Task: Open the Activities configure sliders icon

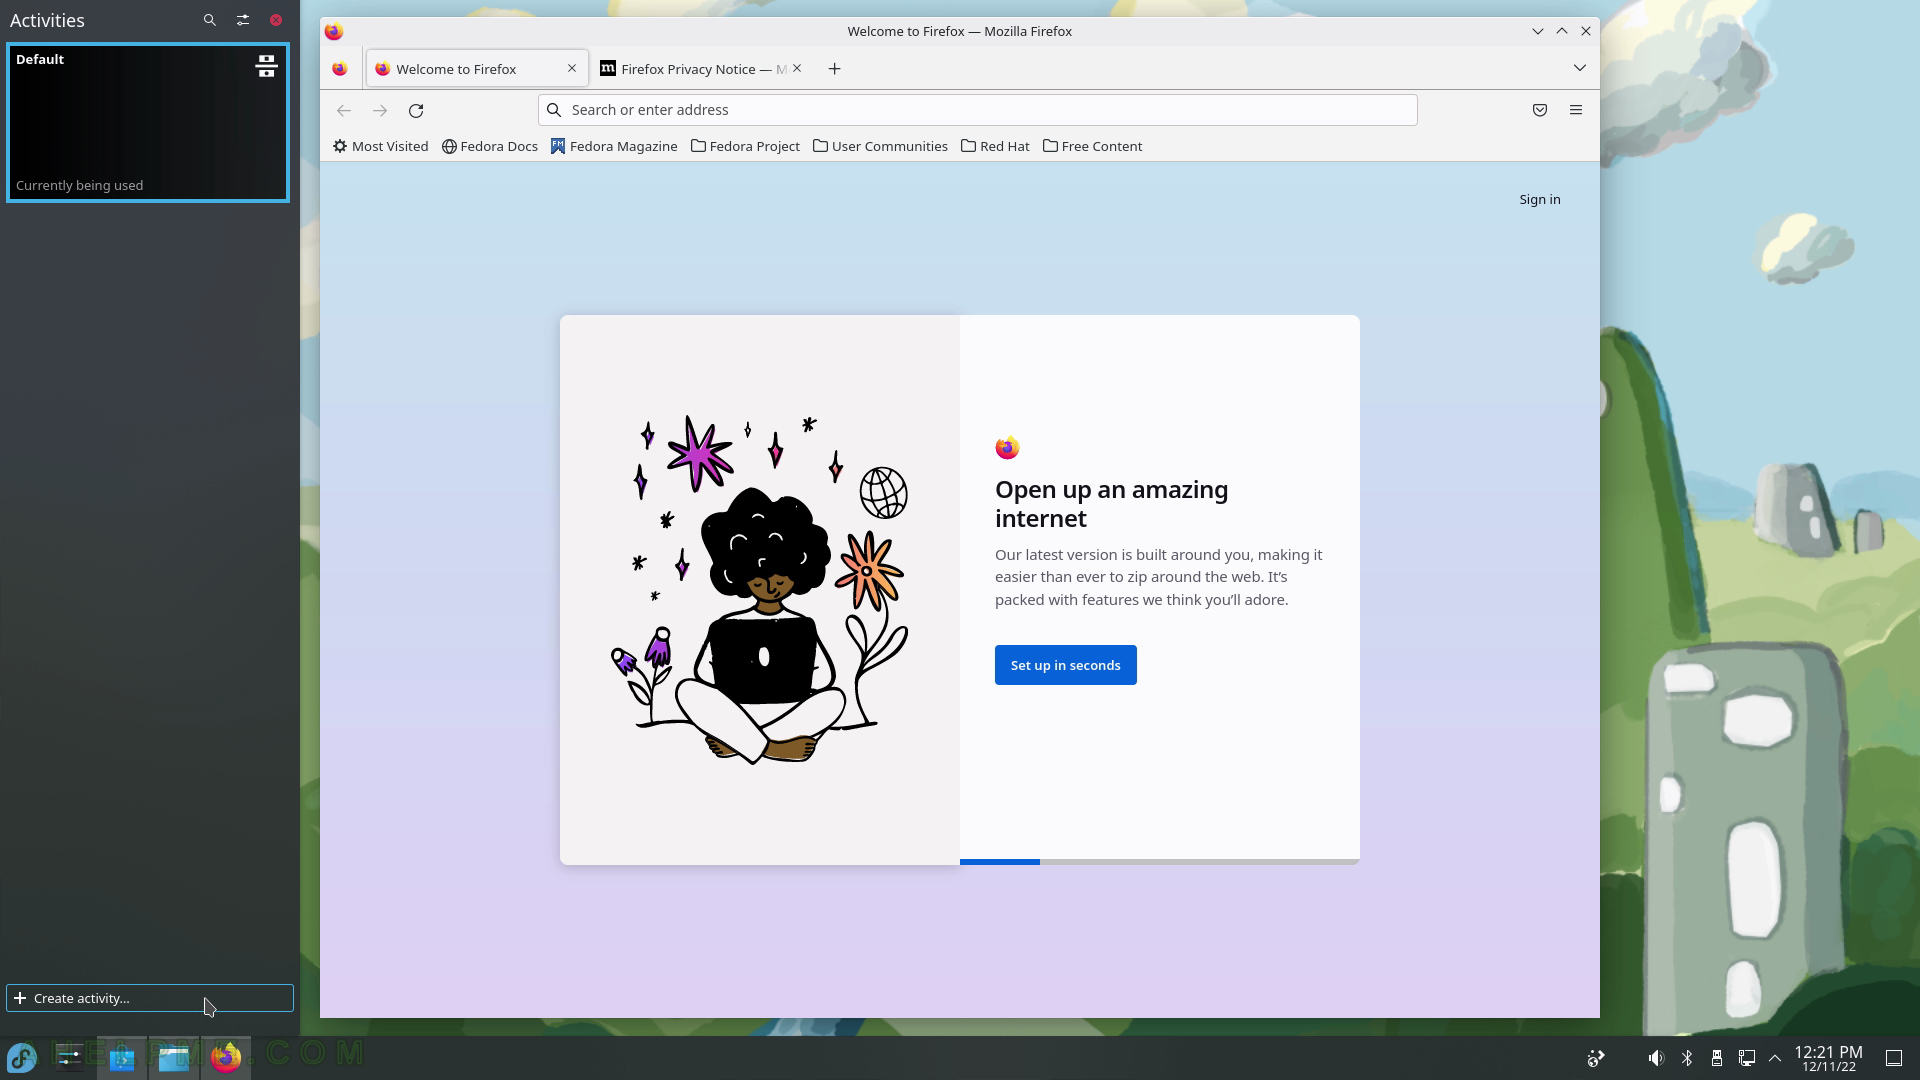Action: coord(243,20)
